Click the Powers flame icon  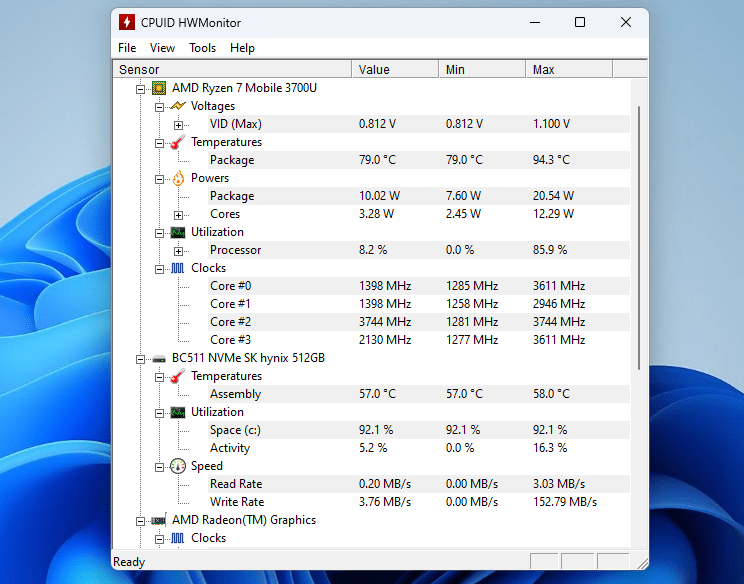tap(178, 178)
